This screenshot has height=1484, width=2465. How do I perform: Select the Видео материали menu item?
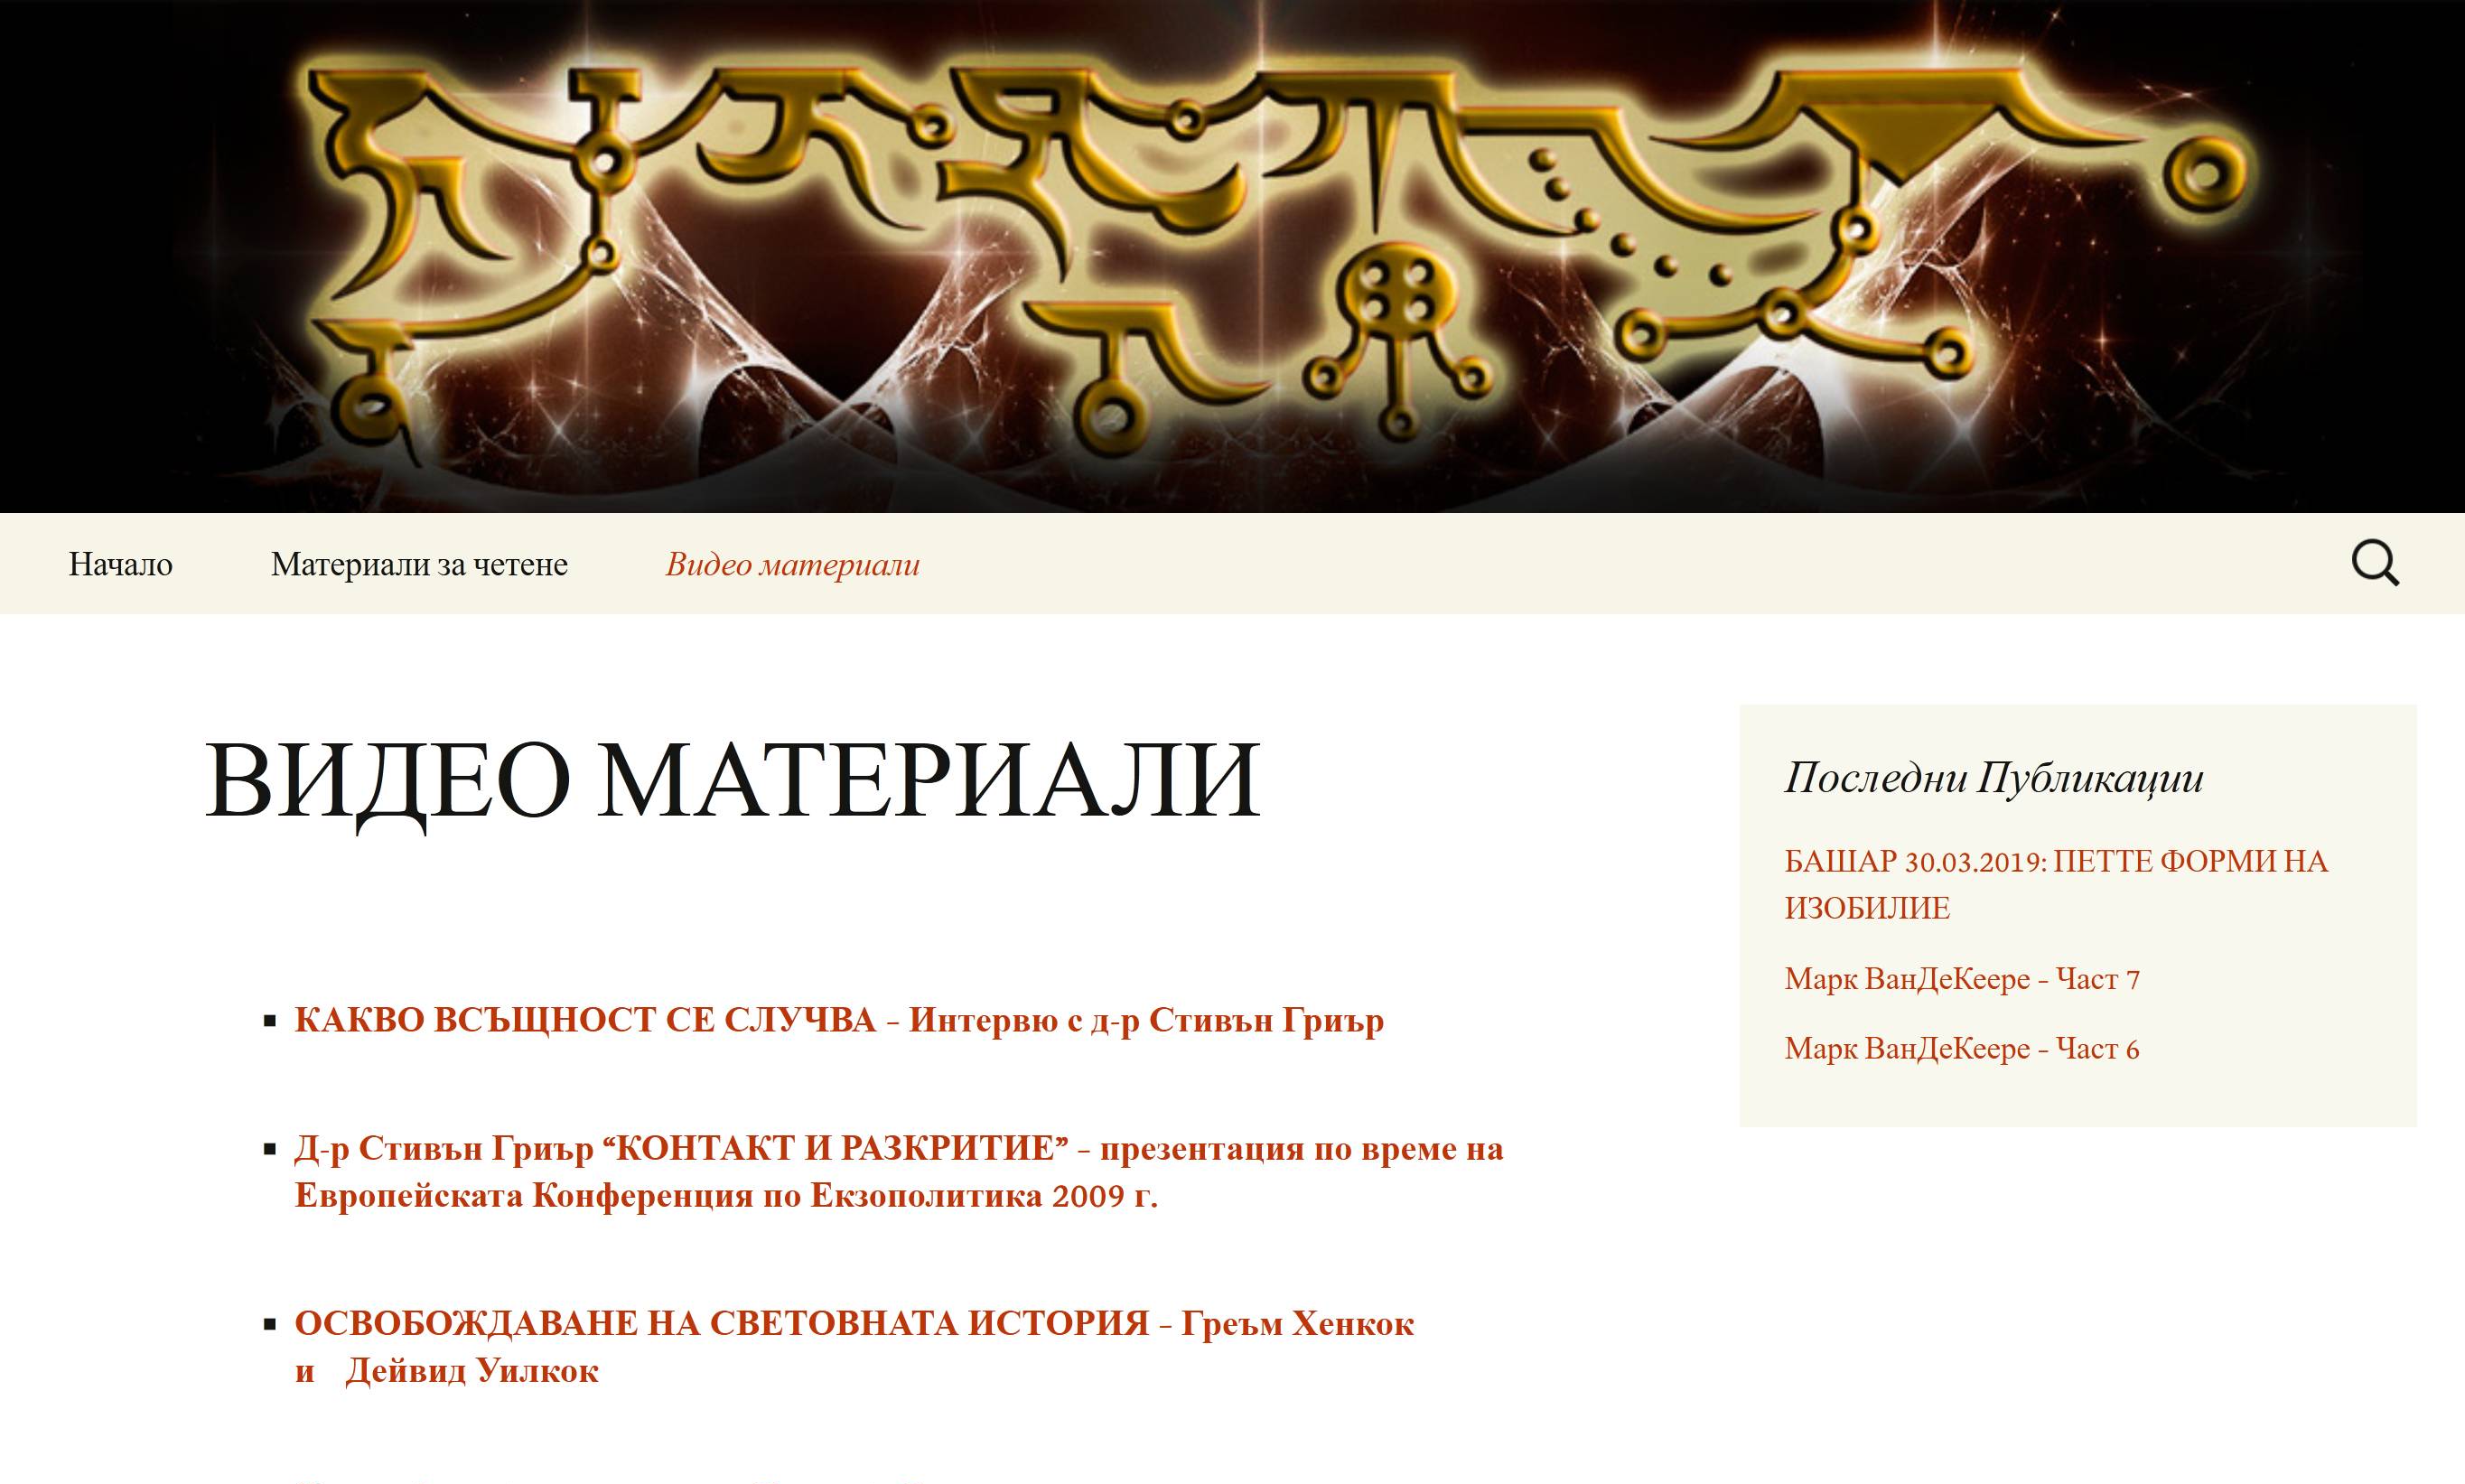[x=792, y=565]
